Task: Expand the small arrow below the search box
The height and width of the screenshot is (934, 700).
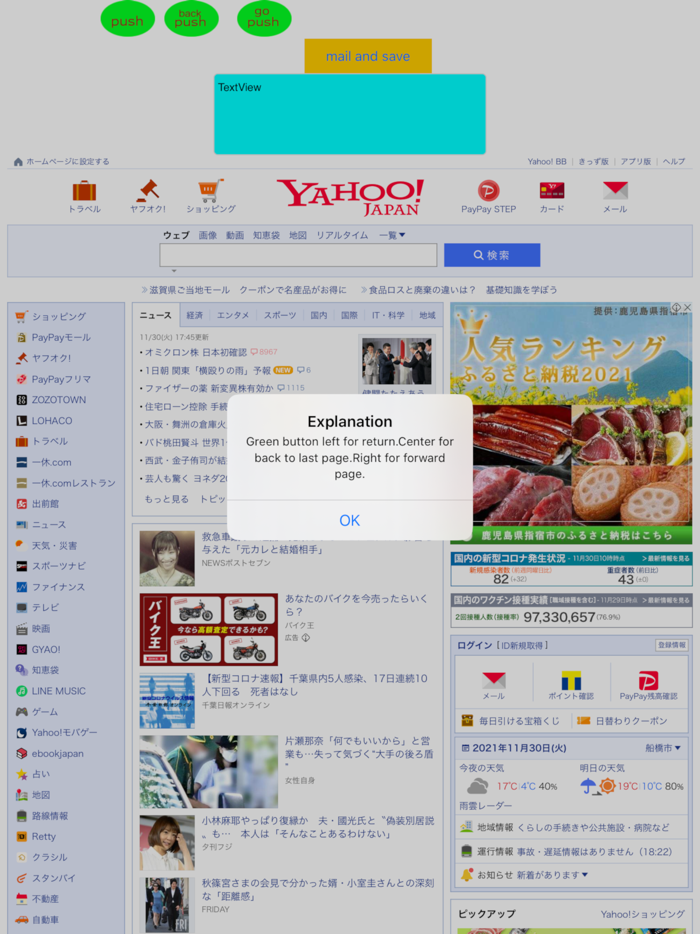Action: (x=174, y=271)
